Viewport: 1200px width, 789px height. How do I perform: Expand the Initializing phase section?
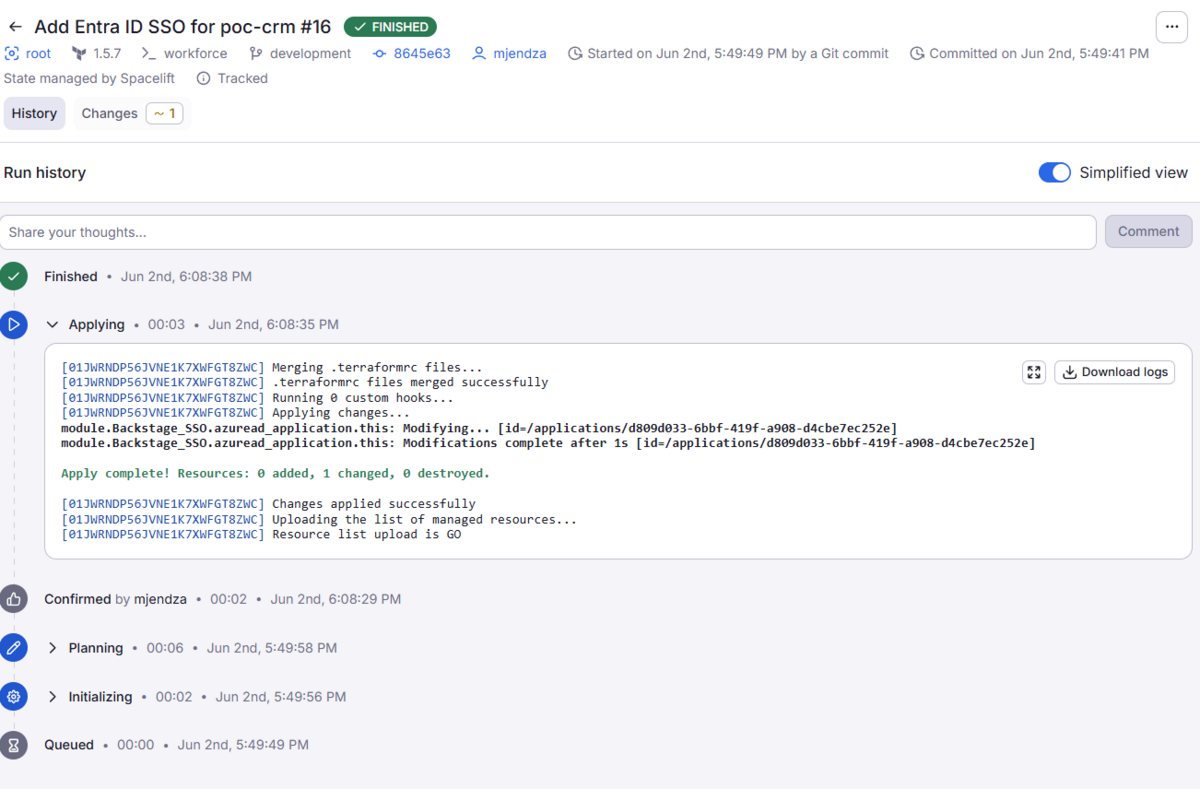pos(53,696)
